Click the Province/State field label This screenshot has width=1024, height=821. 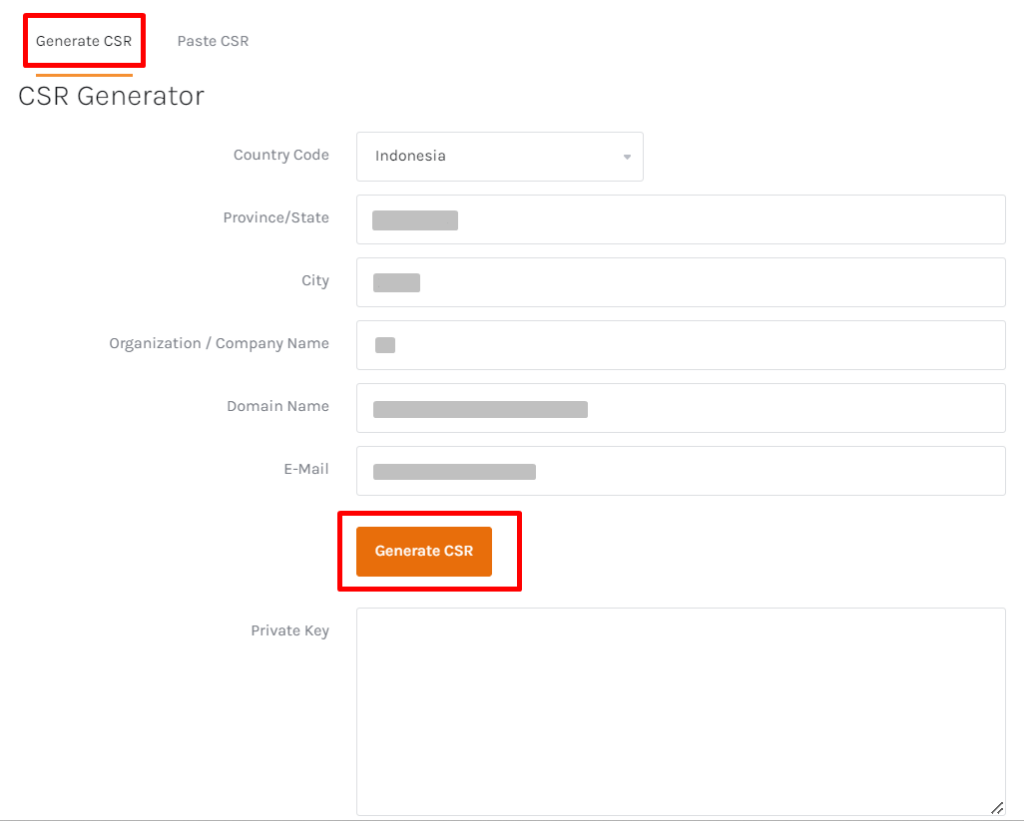[x=276, y=218]
